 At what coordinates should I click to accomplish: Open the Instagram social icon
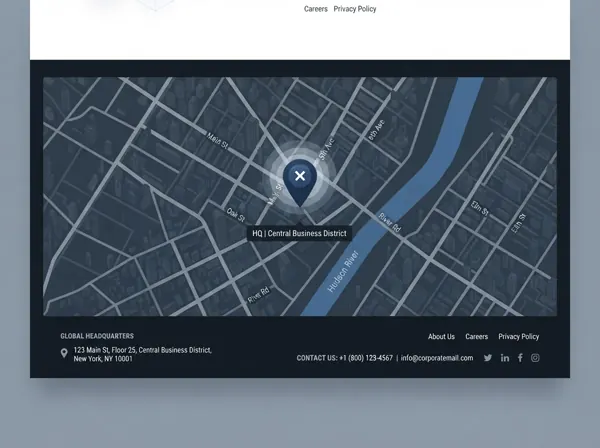[535, 358]
